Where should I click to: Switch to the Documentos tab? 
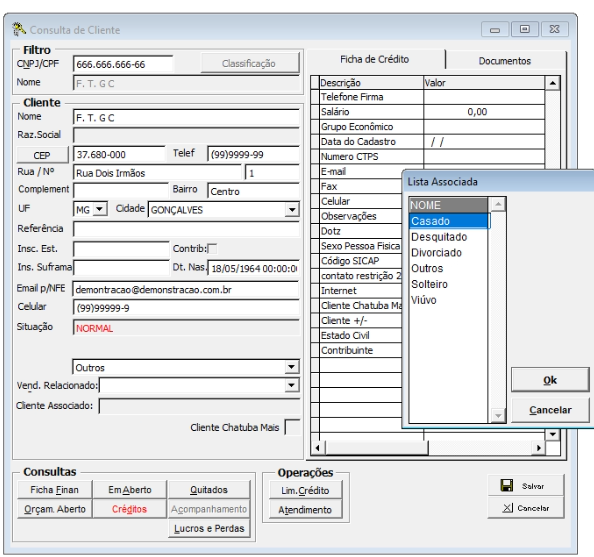[x=505, y=61]
